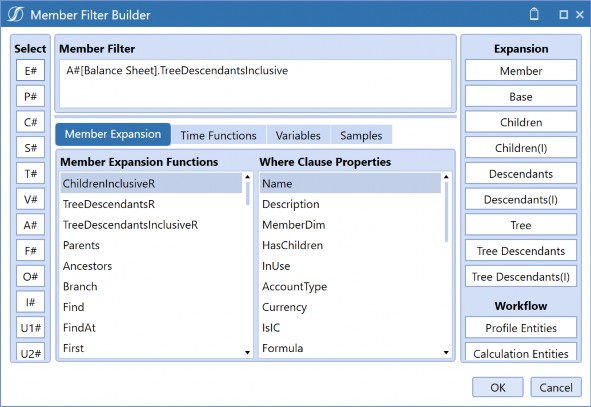
Task: Click the where clause up scroll arrow
Action: 446,177
